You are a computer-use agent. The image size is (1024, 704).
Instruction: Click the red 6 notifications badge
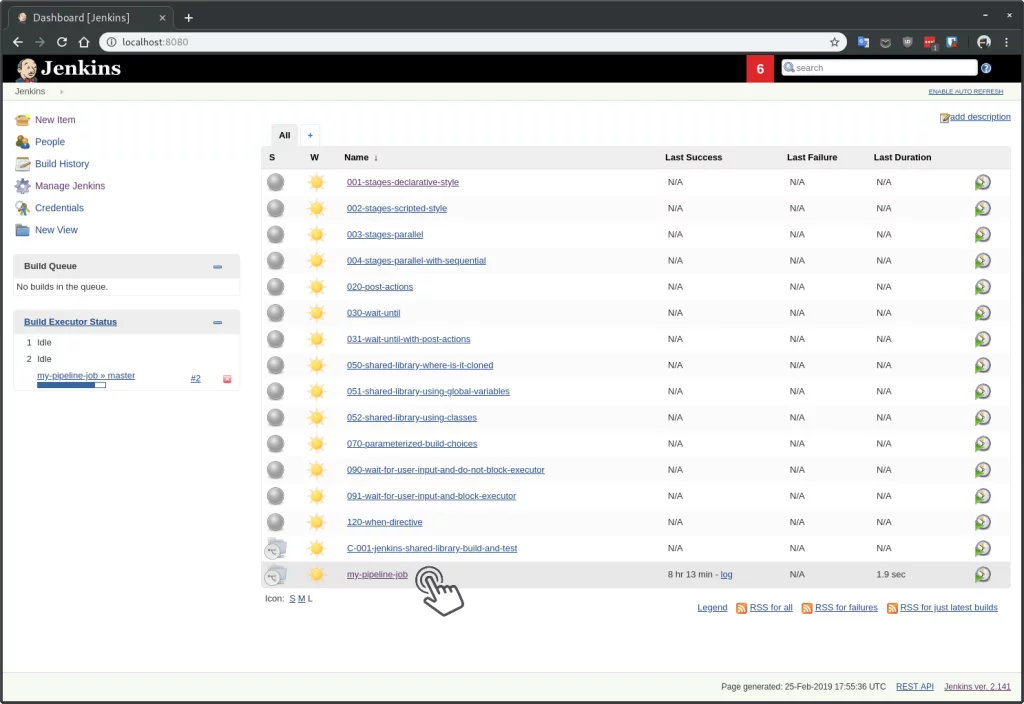760,69
